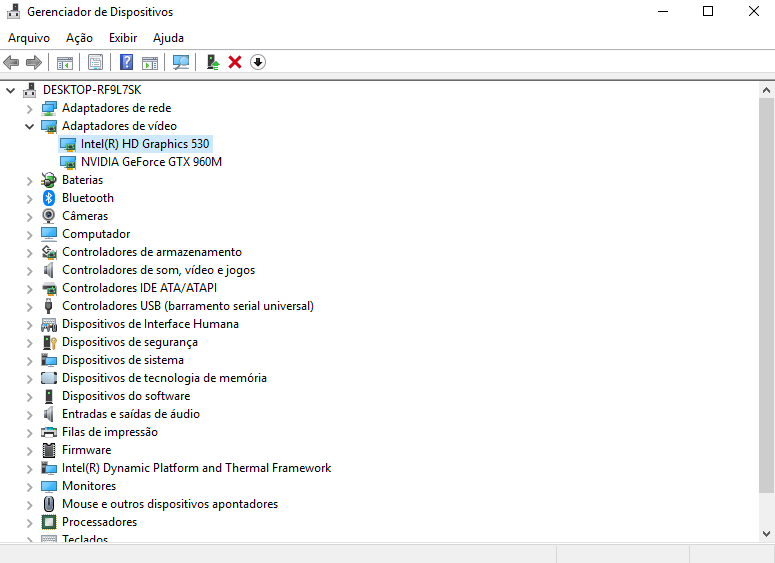This screenshot has width=775, height=563.
Task: Click the Baterias battery icon
Action: point(48,180)
